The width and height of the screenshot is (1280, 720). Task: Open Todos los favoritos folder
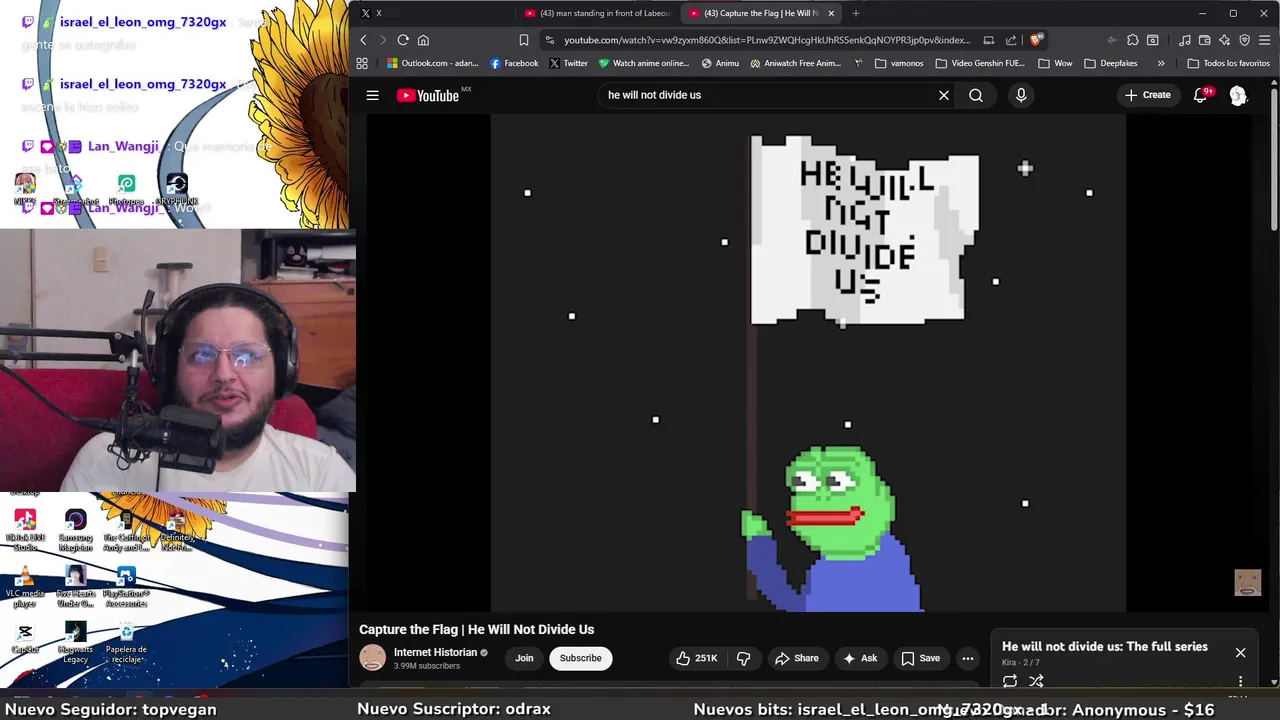[x=1228, y=63]
